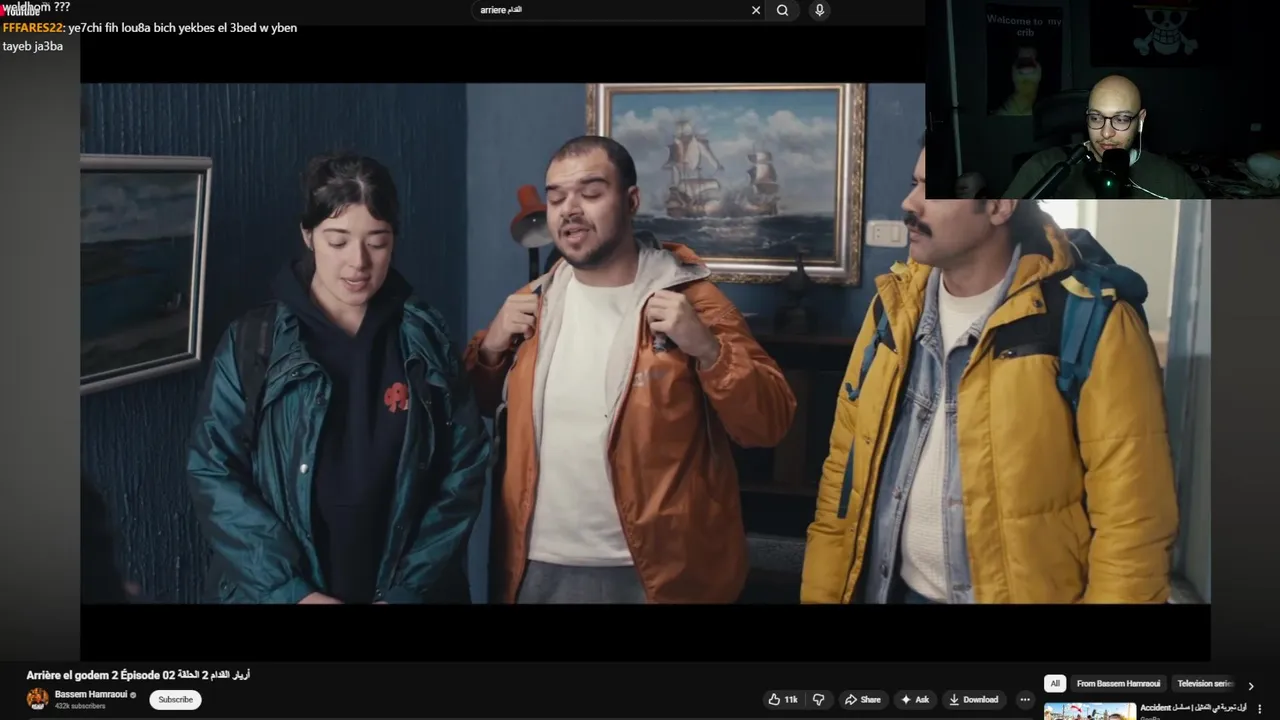The width and height of the screenshot is (1280, 720).
Task: Download the video
Action: tap(974, 700)
